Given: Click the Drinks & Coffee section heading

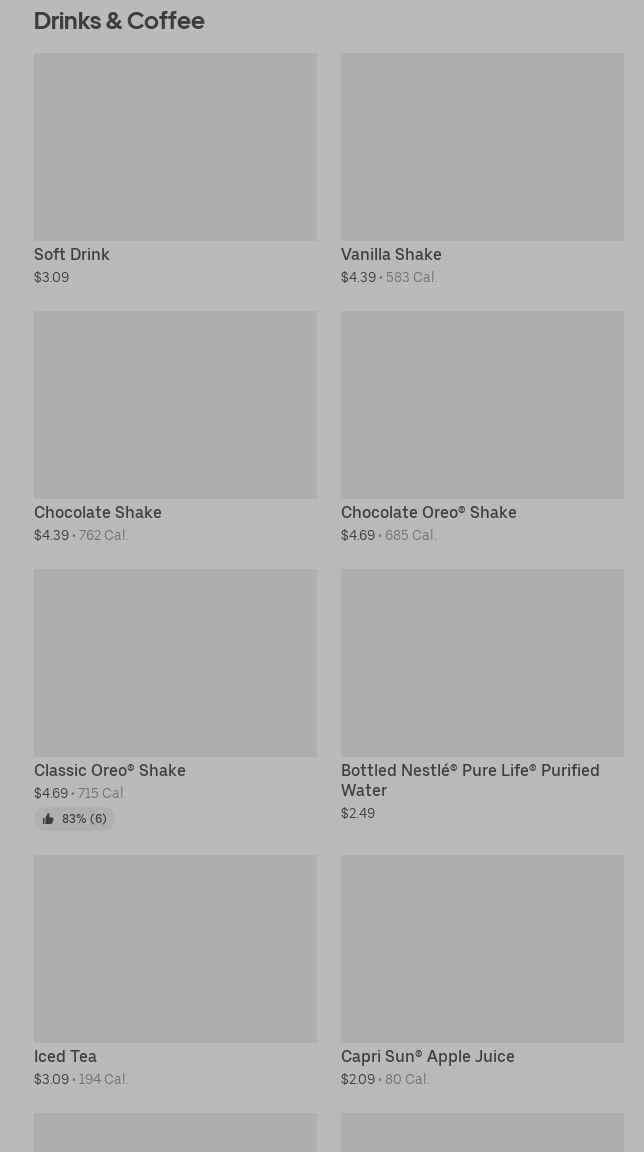Looking at the screenshot, I should [x=119, y=21].
